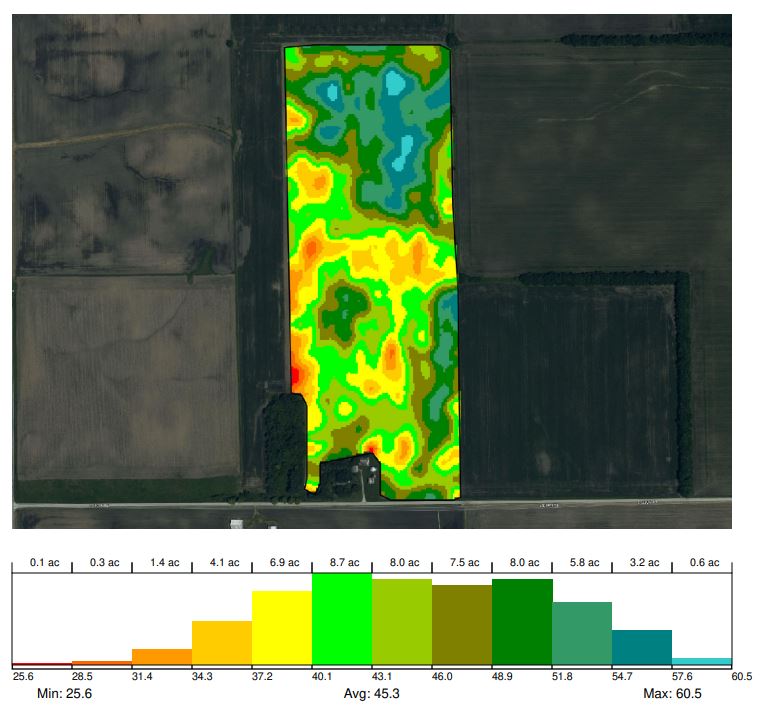Select the yellow 37.2–40.1 histogram bar
Image resolution: width=766 pixels, height=715 pixels.
point(282,628)
